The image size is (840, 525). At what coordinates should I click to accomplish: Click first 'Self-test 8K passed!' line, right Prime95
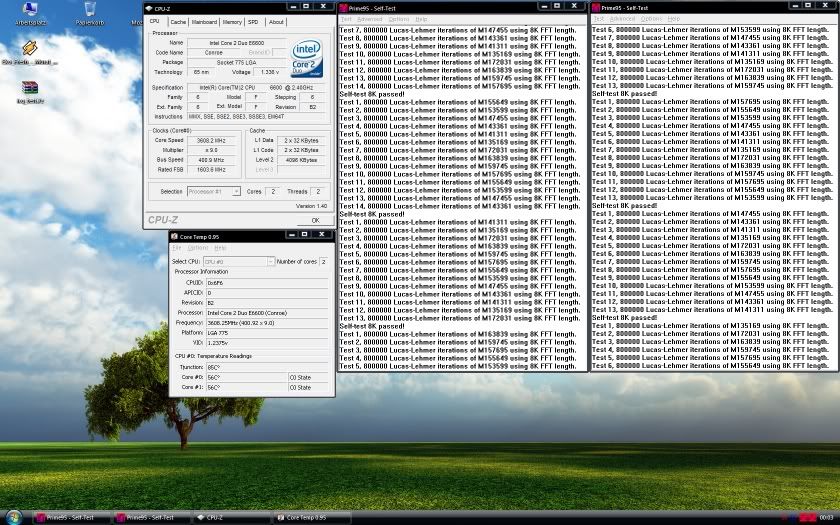tap(624, 94)
